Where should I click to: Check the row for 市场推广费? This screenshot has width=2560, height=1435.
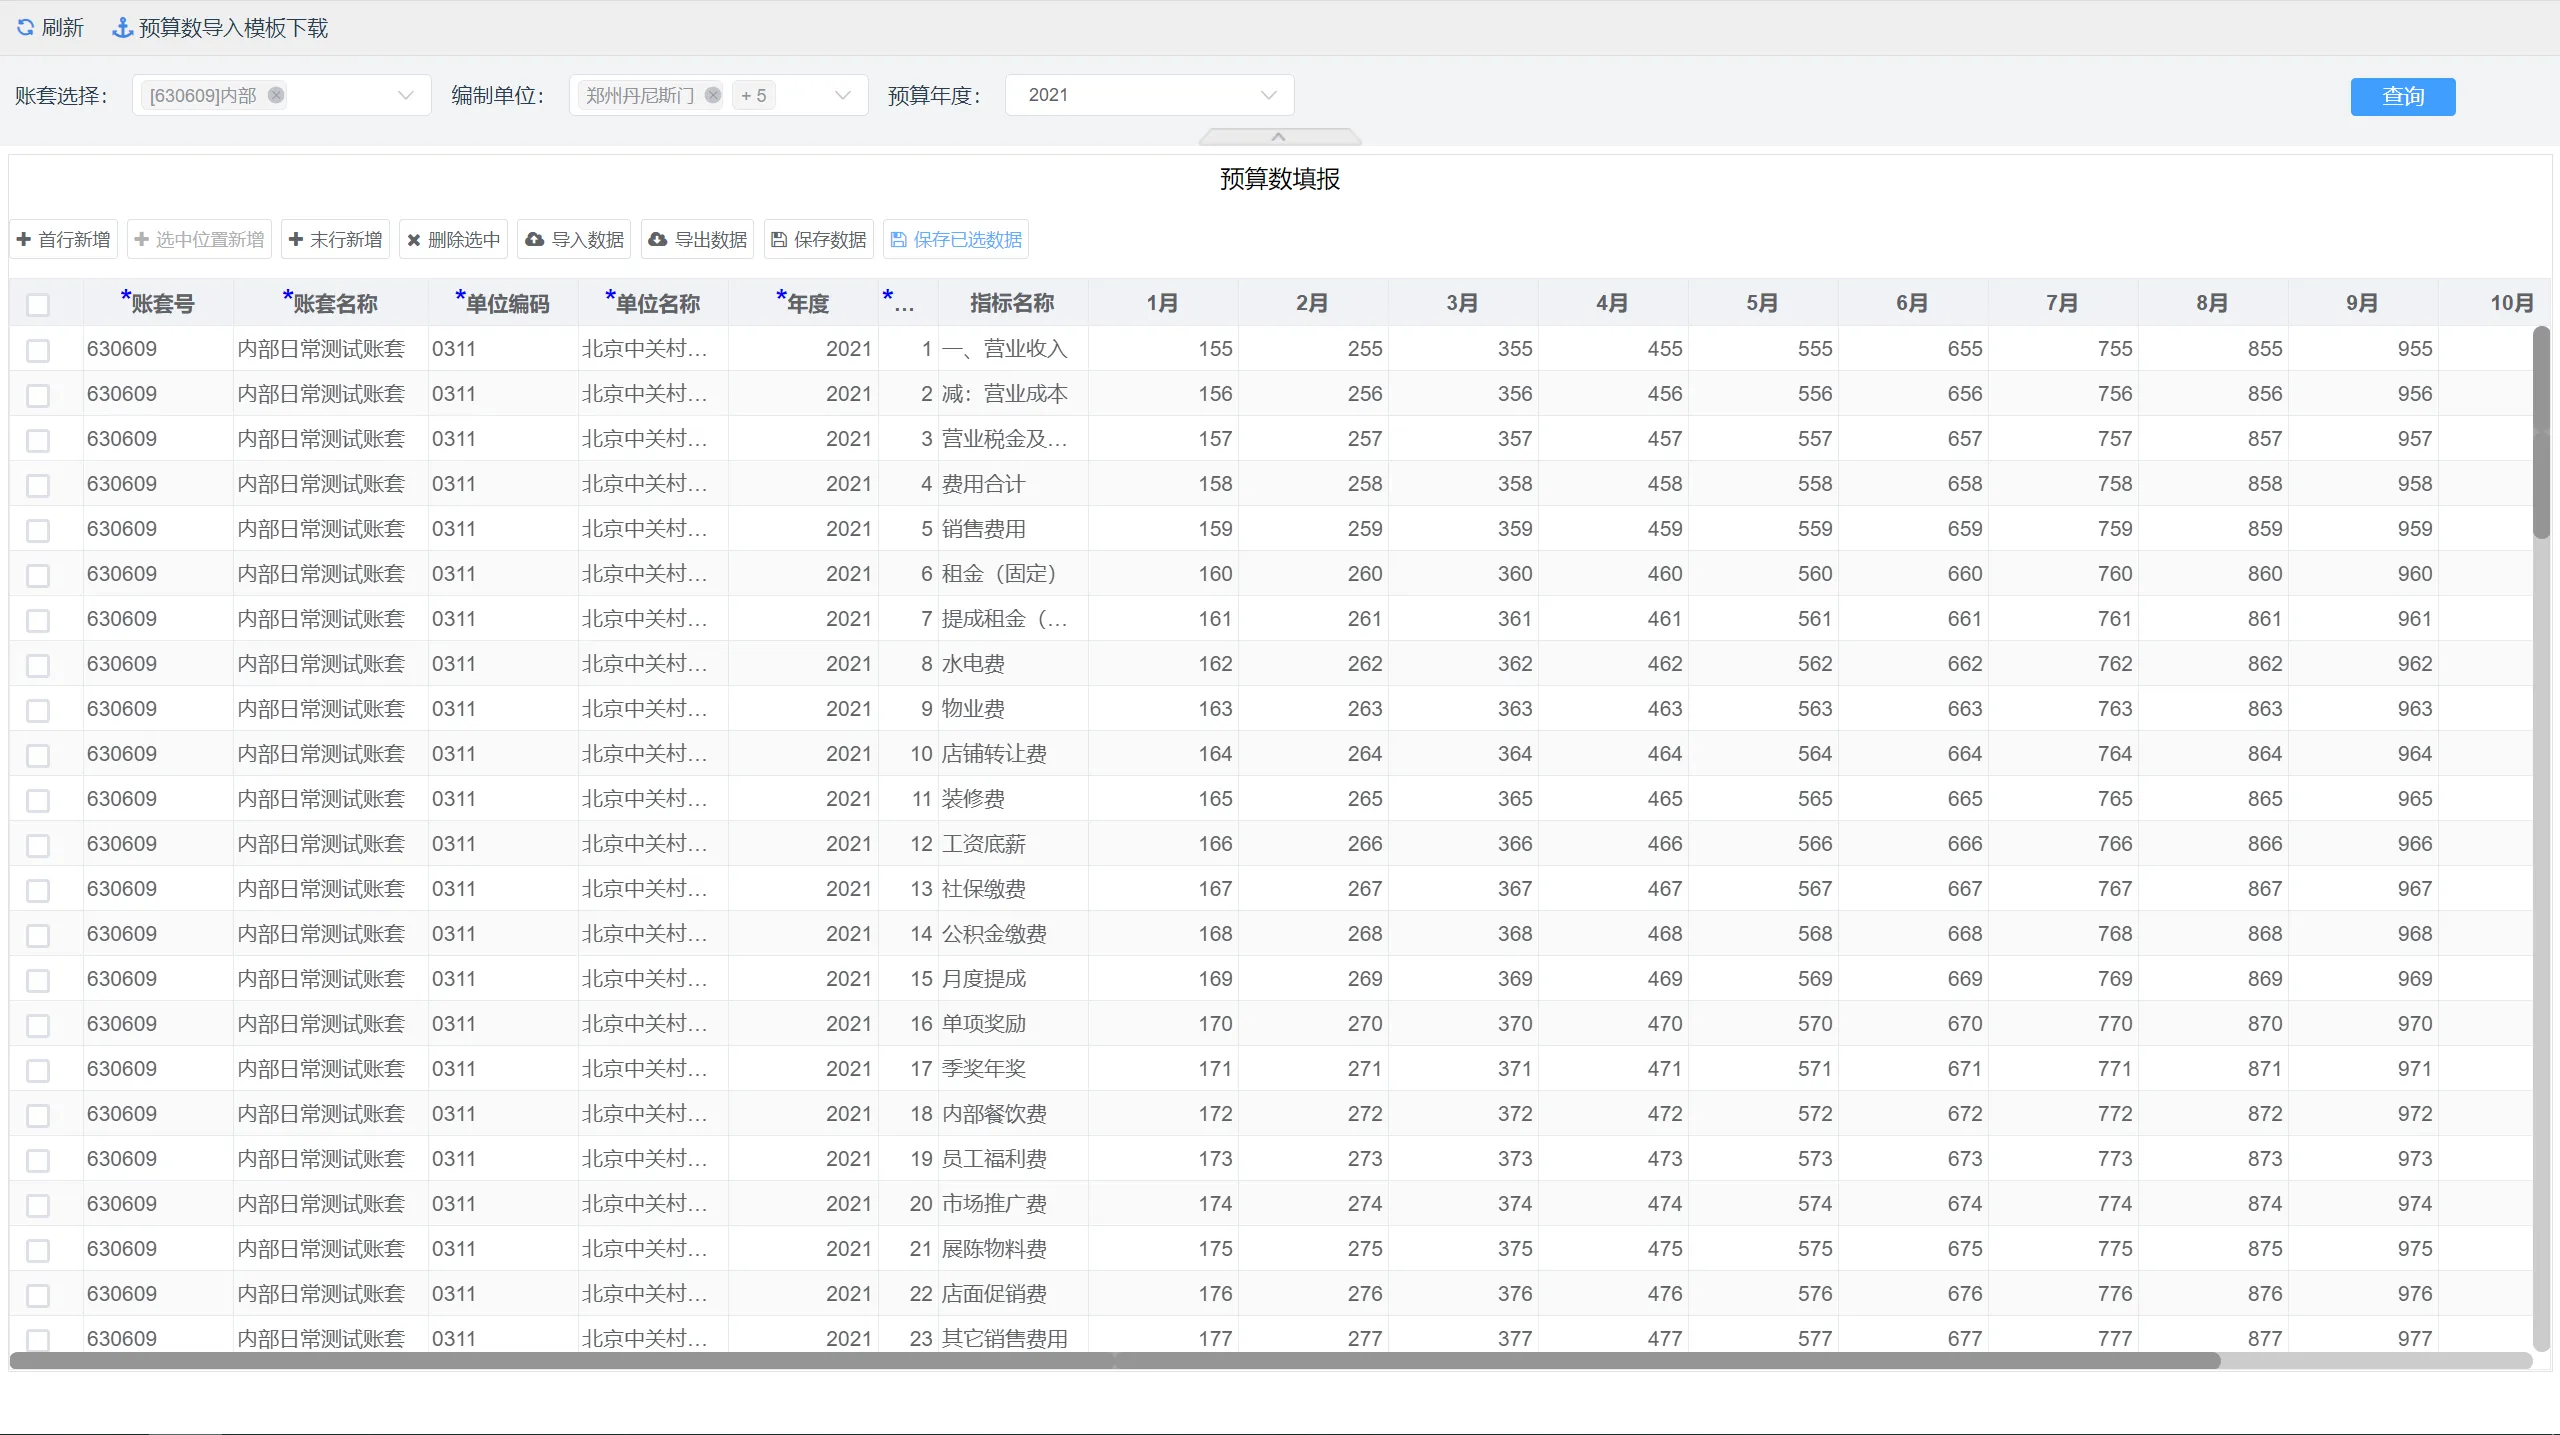38,1205
